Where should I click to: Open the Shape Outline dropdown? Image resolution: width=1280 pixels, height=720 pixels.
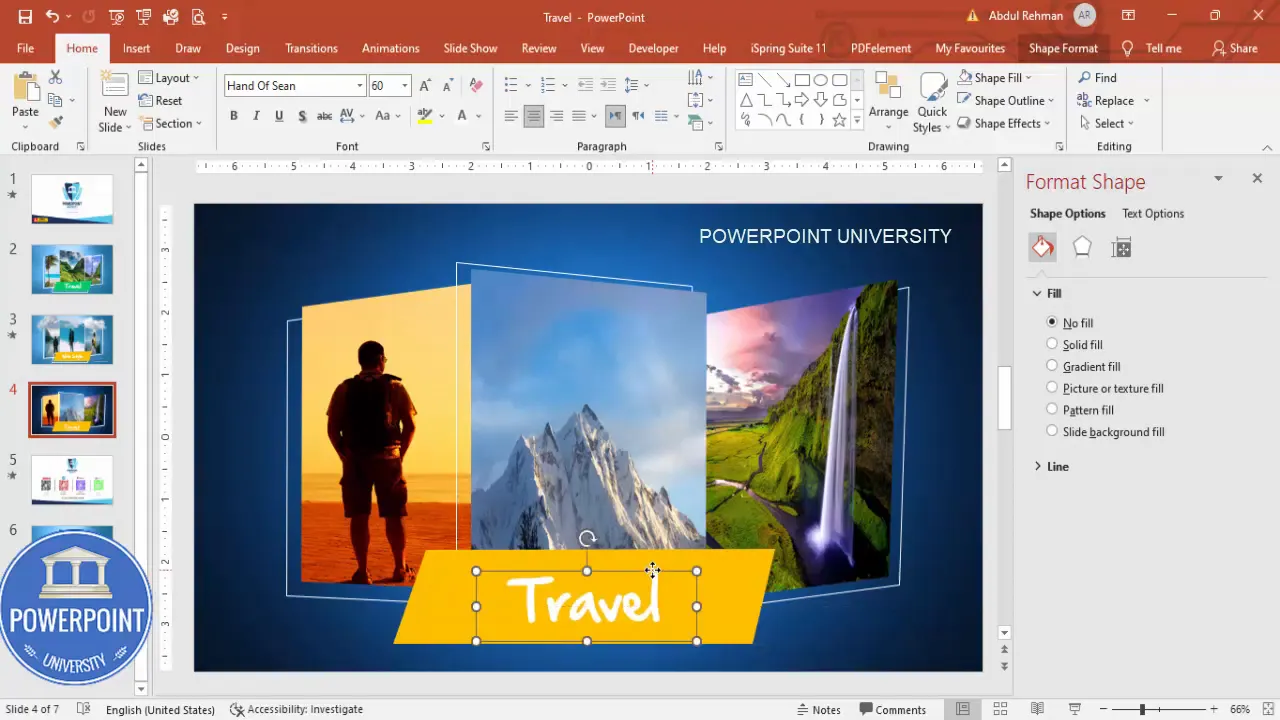[x=1006, y=100]
